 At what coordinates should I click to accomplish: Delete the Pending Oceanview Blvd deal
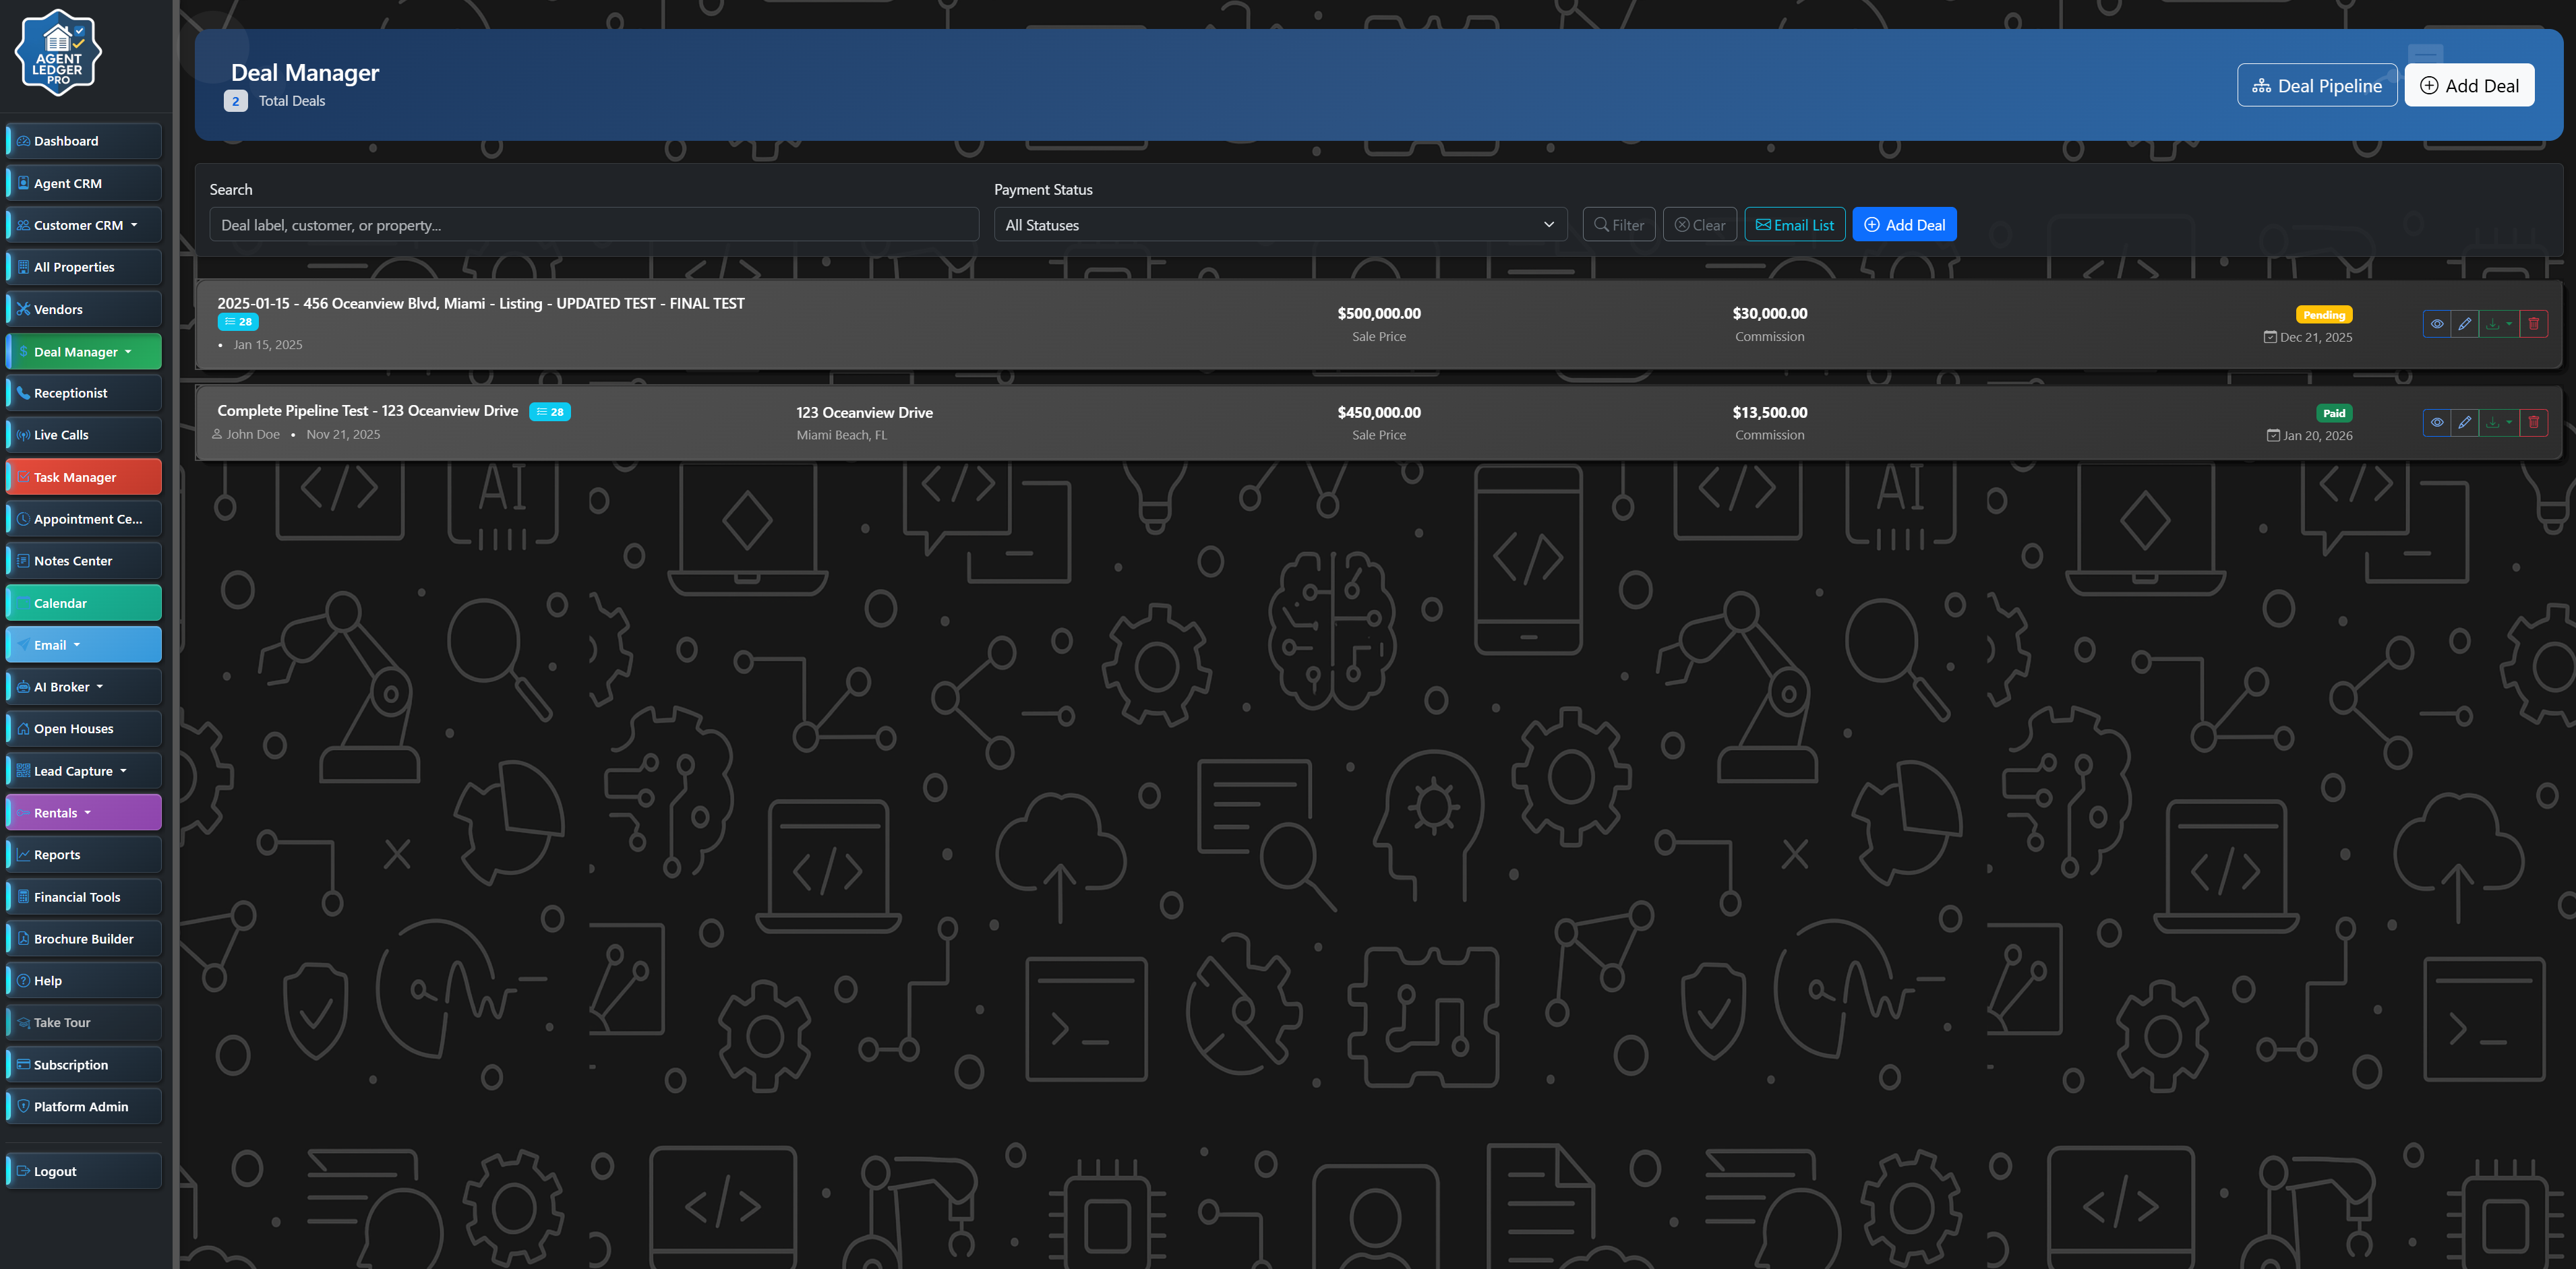coord(2533,324)
